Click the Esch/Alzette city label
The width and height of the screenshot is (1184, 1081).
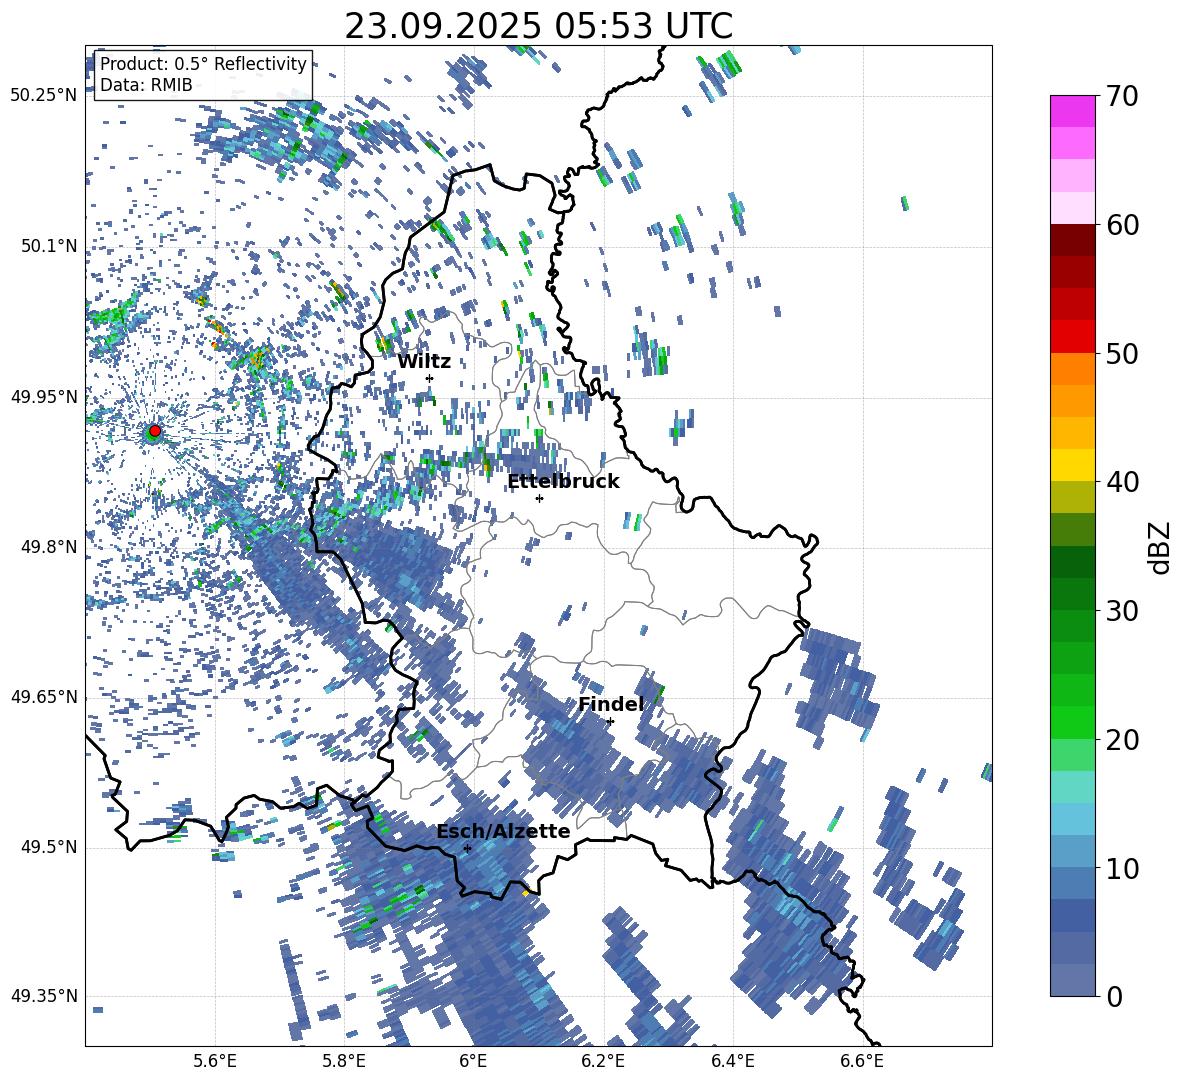503,831
